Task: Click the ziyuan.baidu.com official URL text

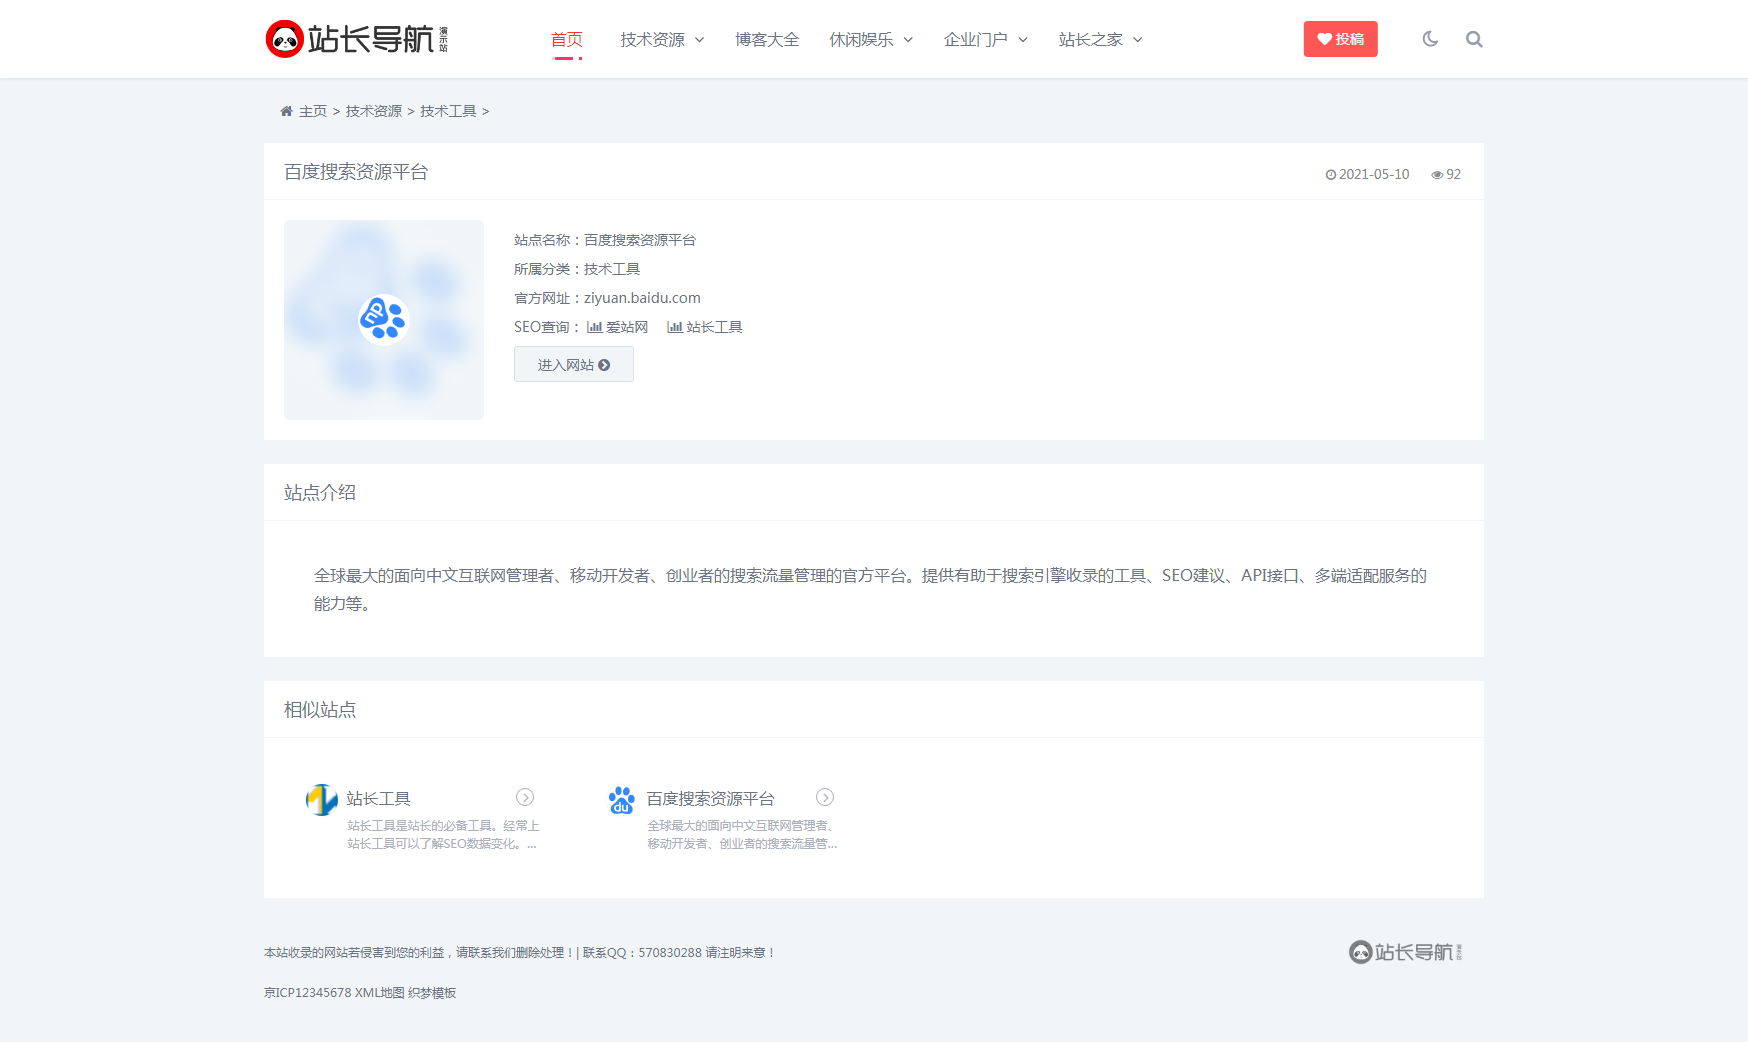Action: click(x=643, y=298)
